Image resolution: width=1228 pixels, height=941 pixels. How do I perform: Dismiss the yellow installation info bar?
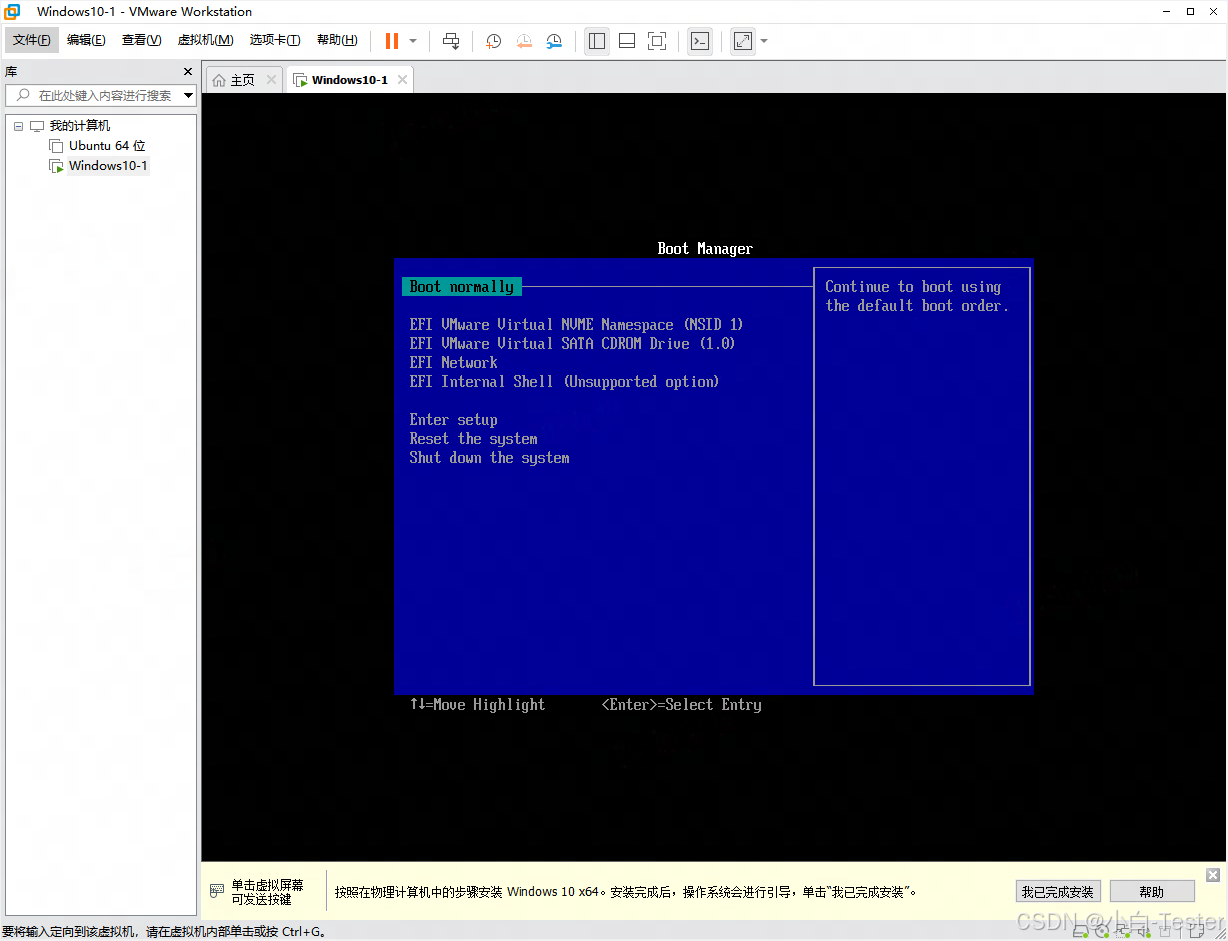click(1213, 875)
